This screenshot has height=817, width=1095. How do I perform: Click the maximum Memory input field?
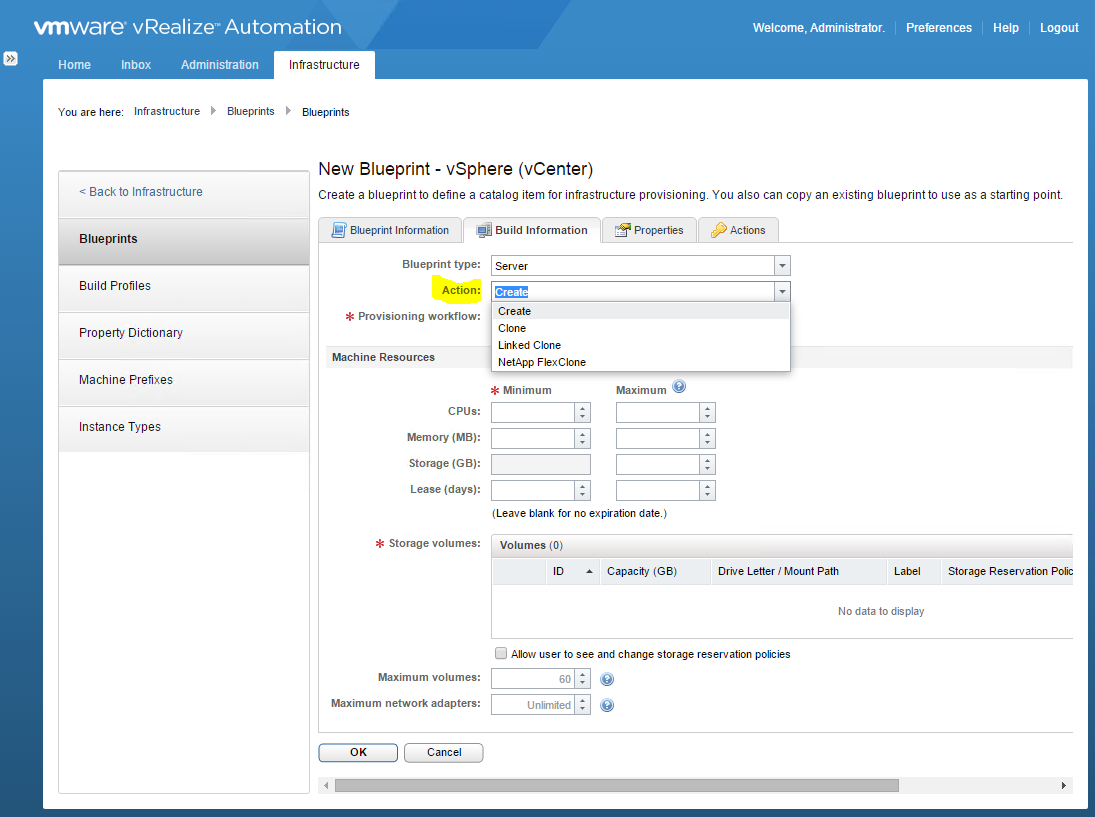tap(659, 438)
